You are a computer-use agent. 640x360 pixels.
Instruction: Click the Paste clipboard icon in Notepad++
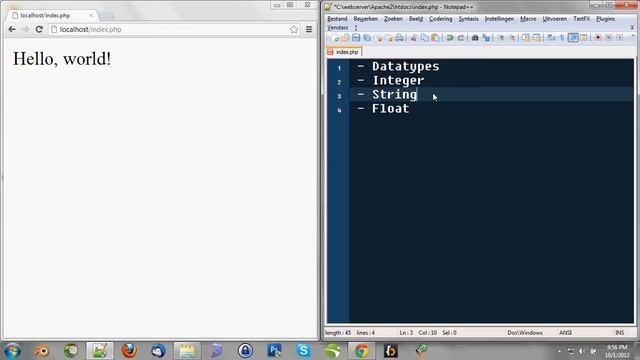(436, 38)
